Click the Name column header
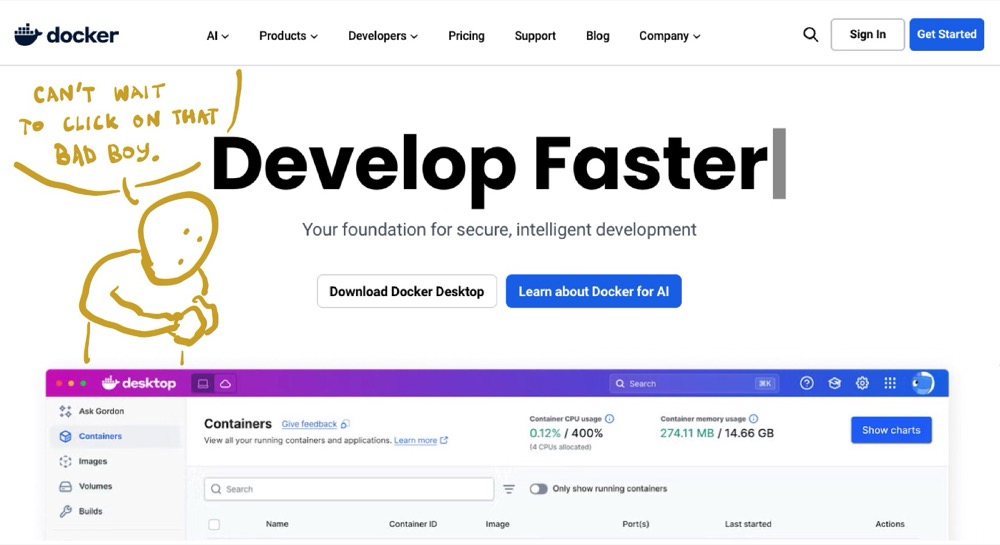This screenshot has width=1000, height=545. point(277,524)
